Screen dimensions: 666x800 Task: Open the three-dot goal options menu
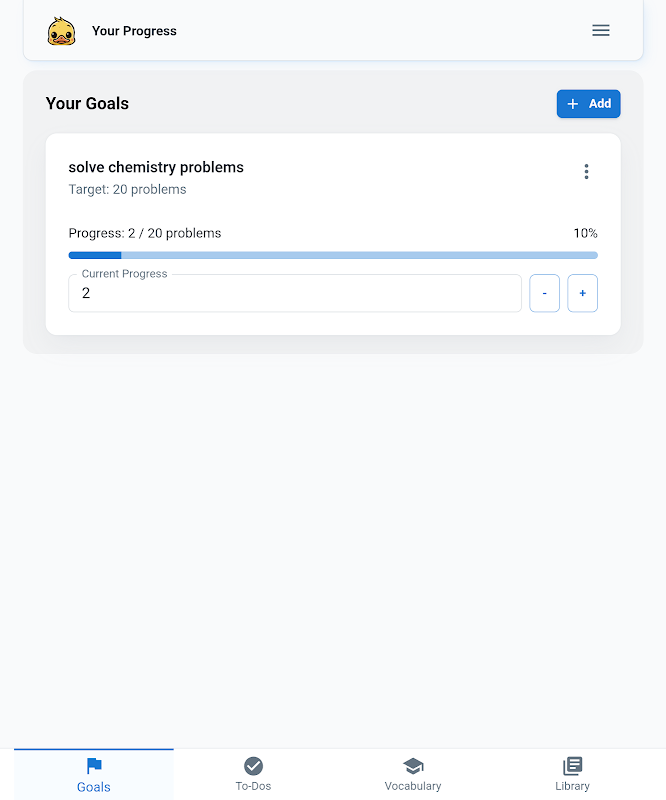pos(586,172)
